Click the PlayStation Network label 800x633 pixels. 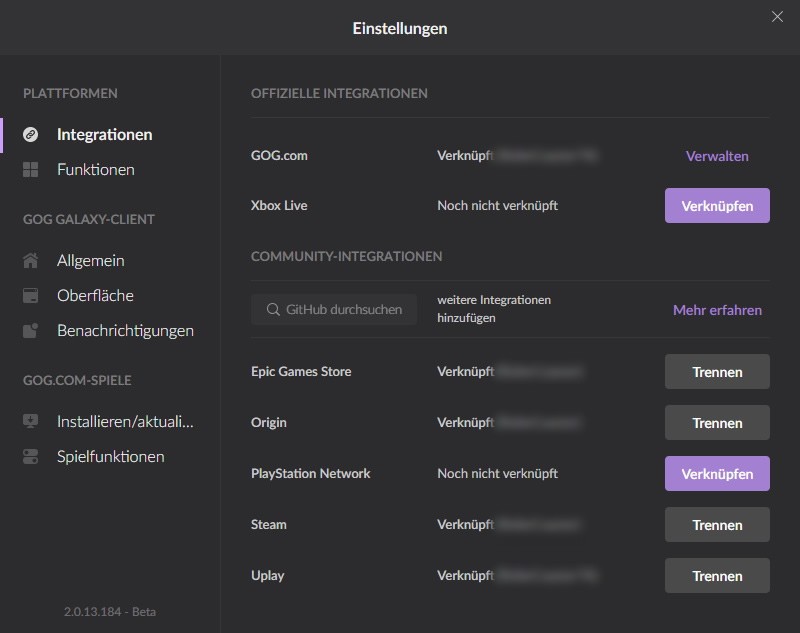[x=310, y=474]
